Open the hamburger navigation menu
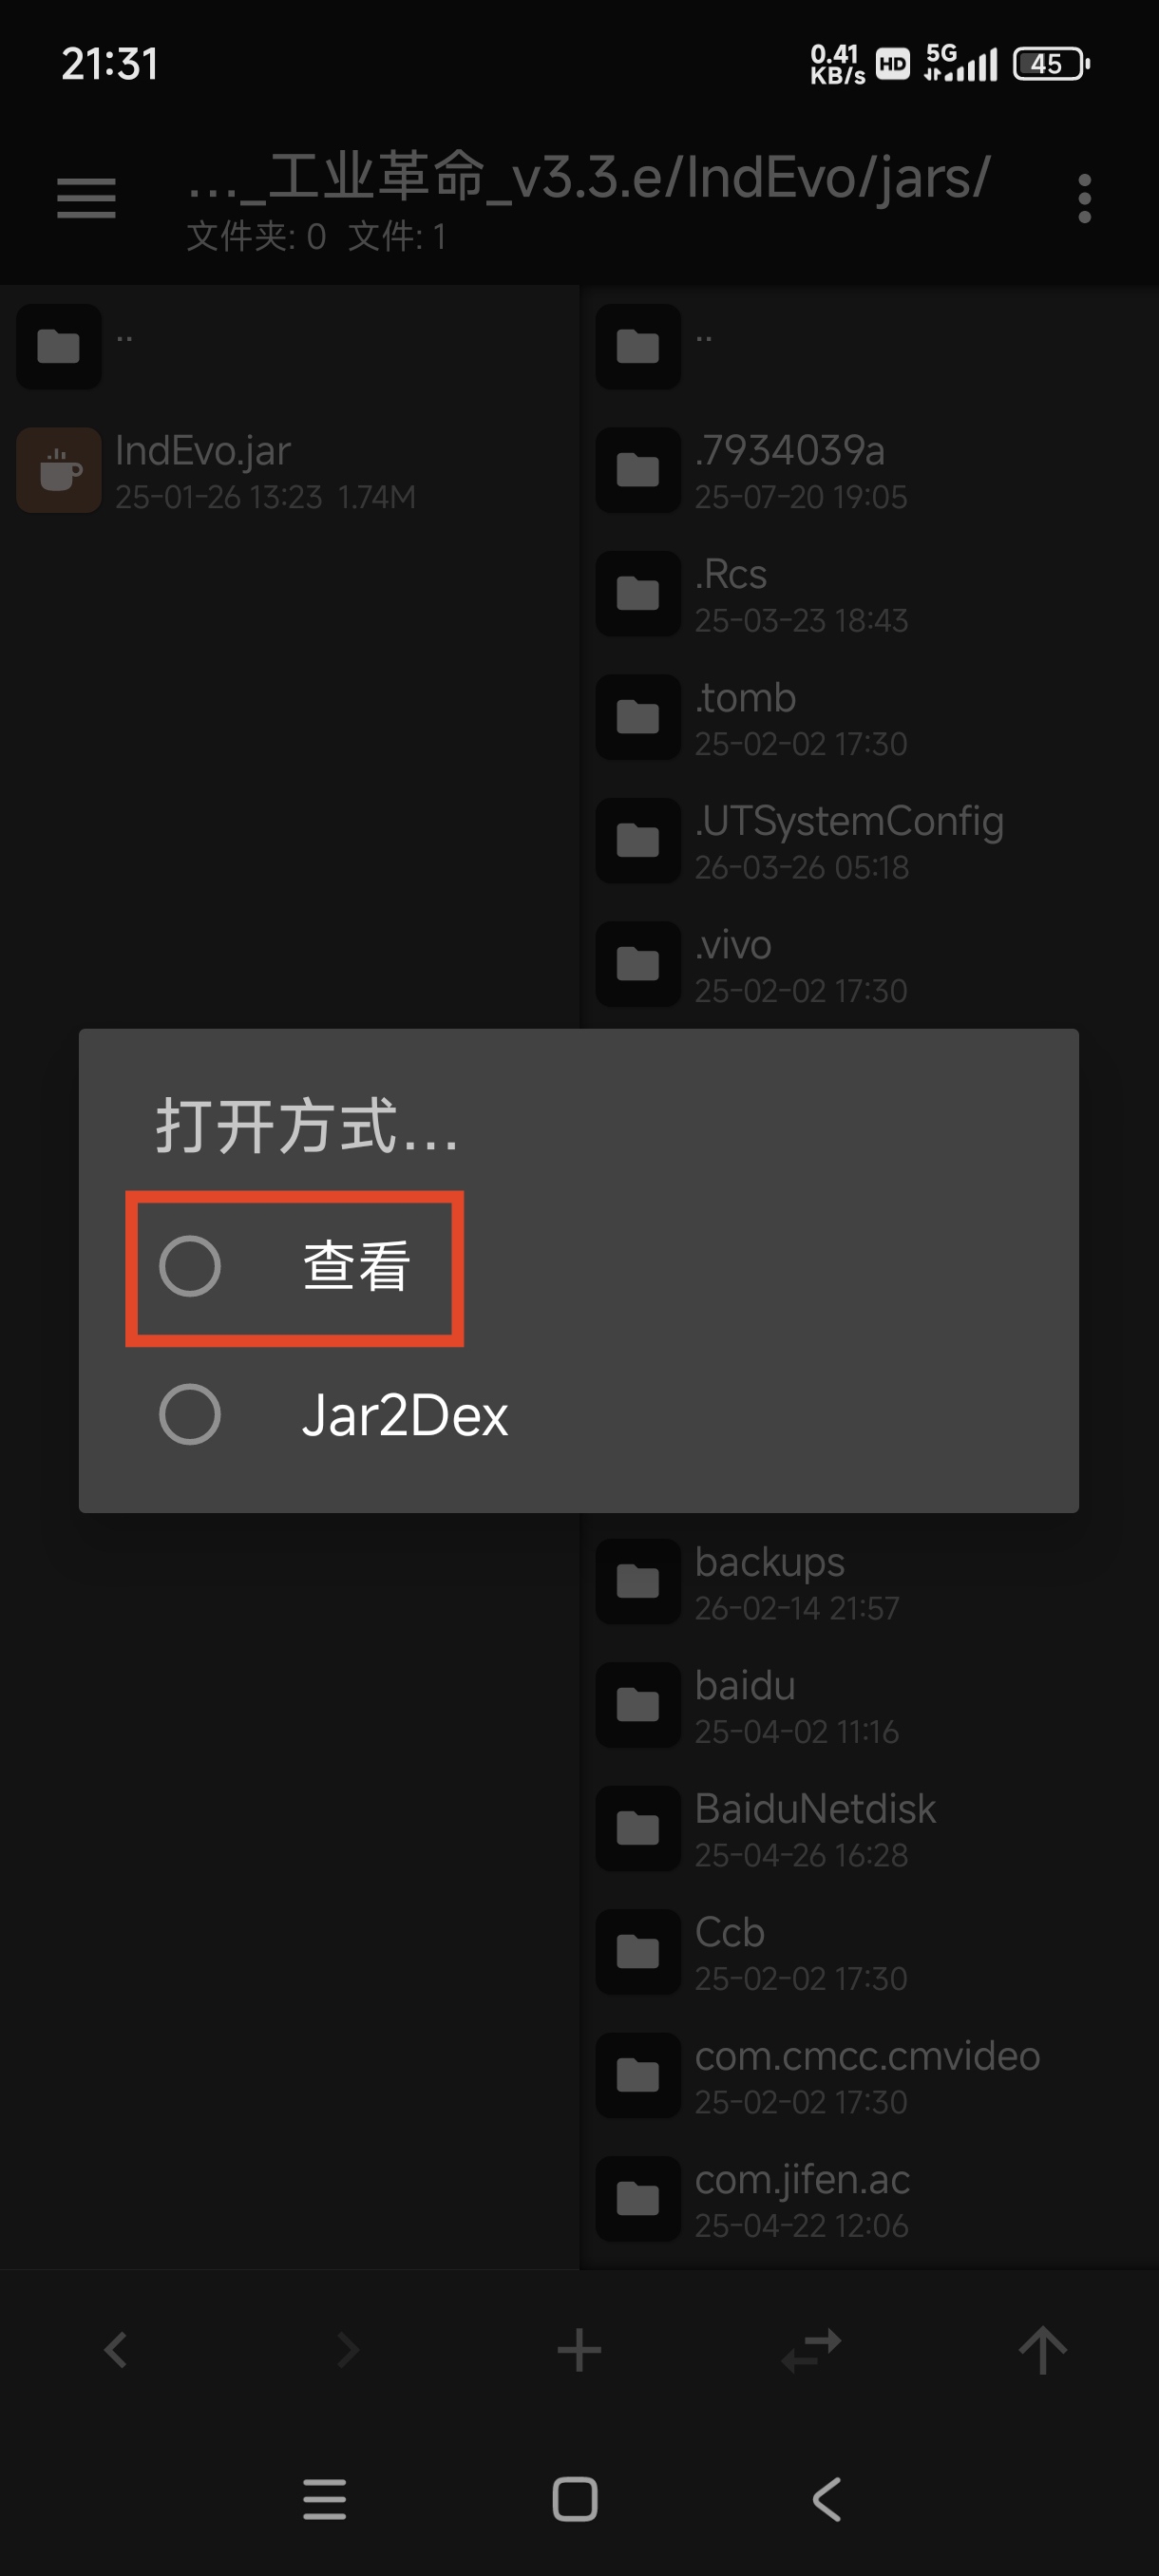This screenshot has width=1159, height=2576. pyautogui.click(x=86, y=198)
